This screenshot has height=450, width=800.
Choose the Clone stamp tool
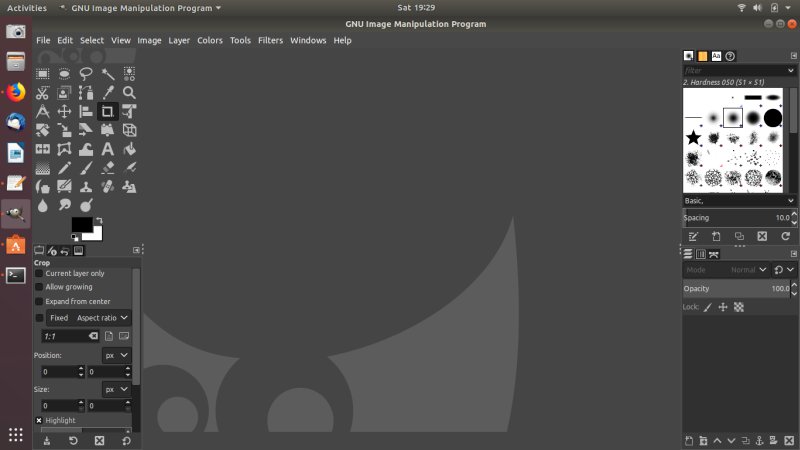pos(86,187)
